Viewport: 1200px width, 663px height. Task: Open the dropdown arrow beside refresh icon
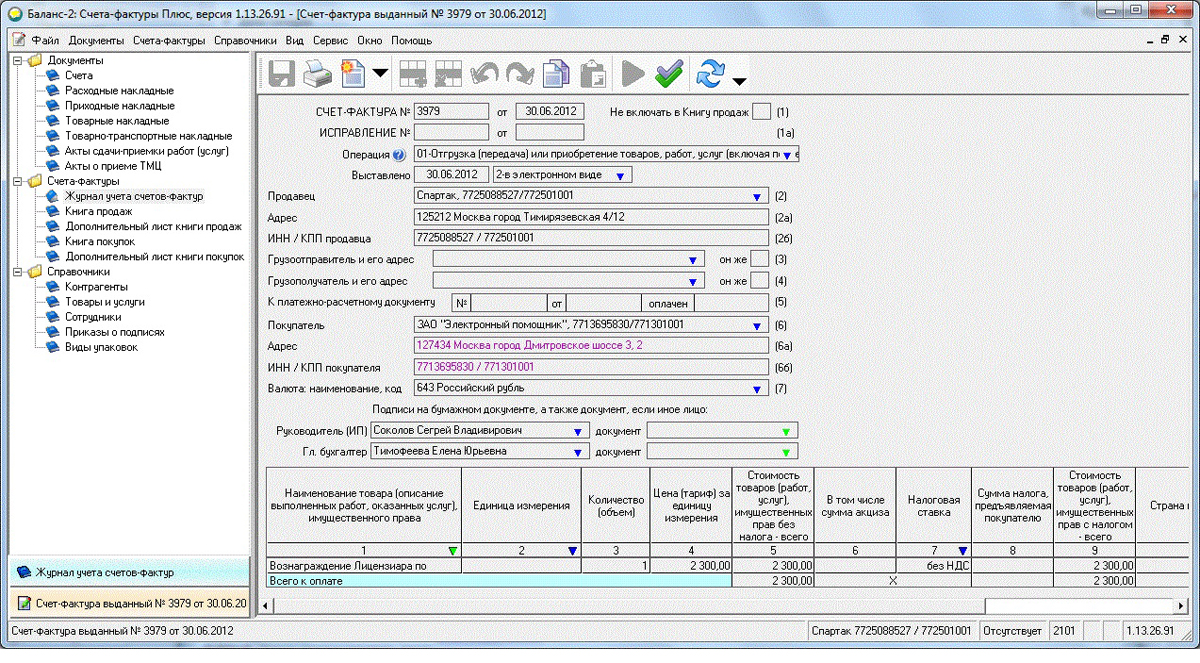pos(739,81)
